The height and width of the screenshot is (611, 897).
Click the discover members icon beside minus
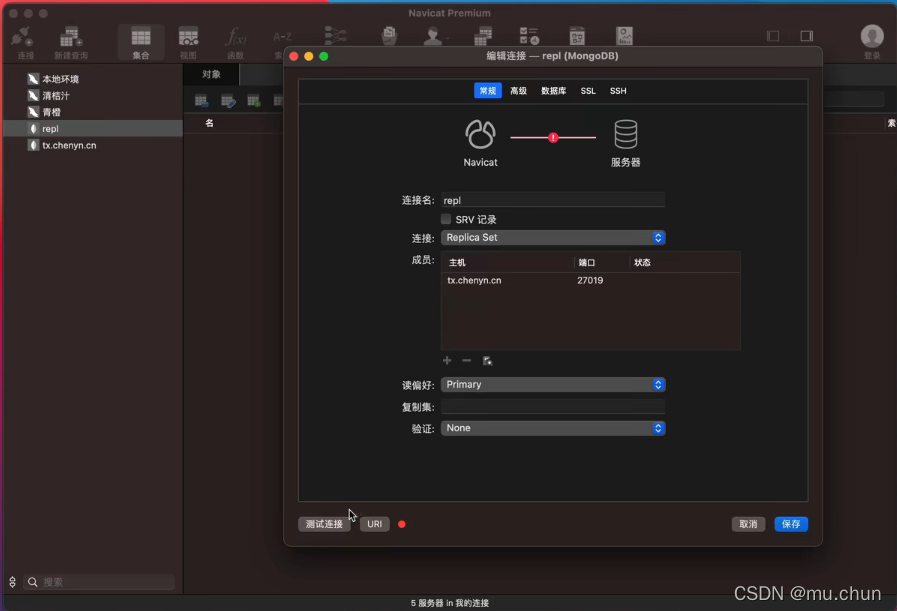(x=487, y=360)
